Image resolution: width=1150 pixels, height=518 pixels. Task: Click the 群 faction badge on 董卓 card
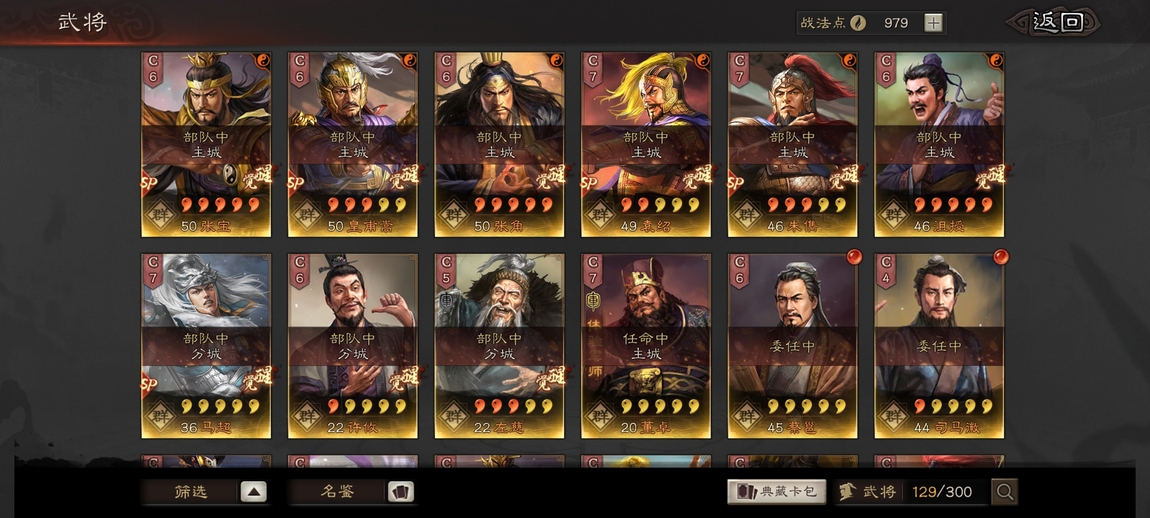coord(600,417)
